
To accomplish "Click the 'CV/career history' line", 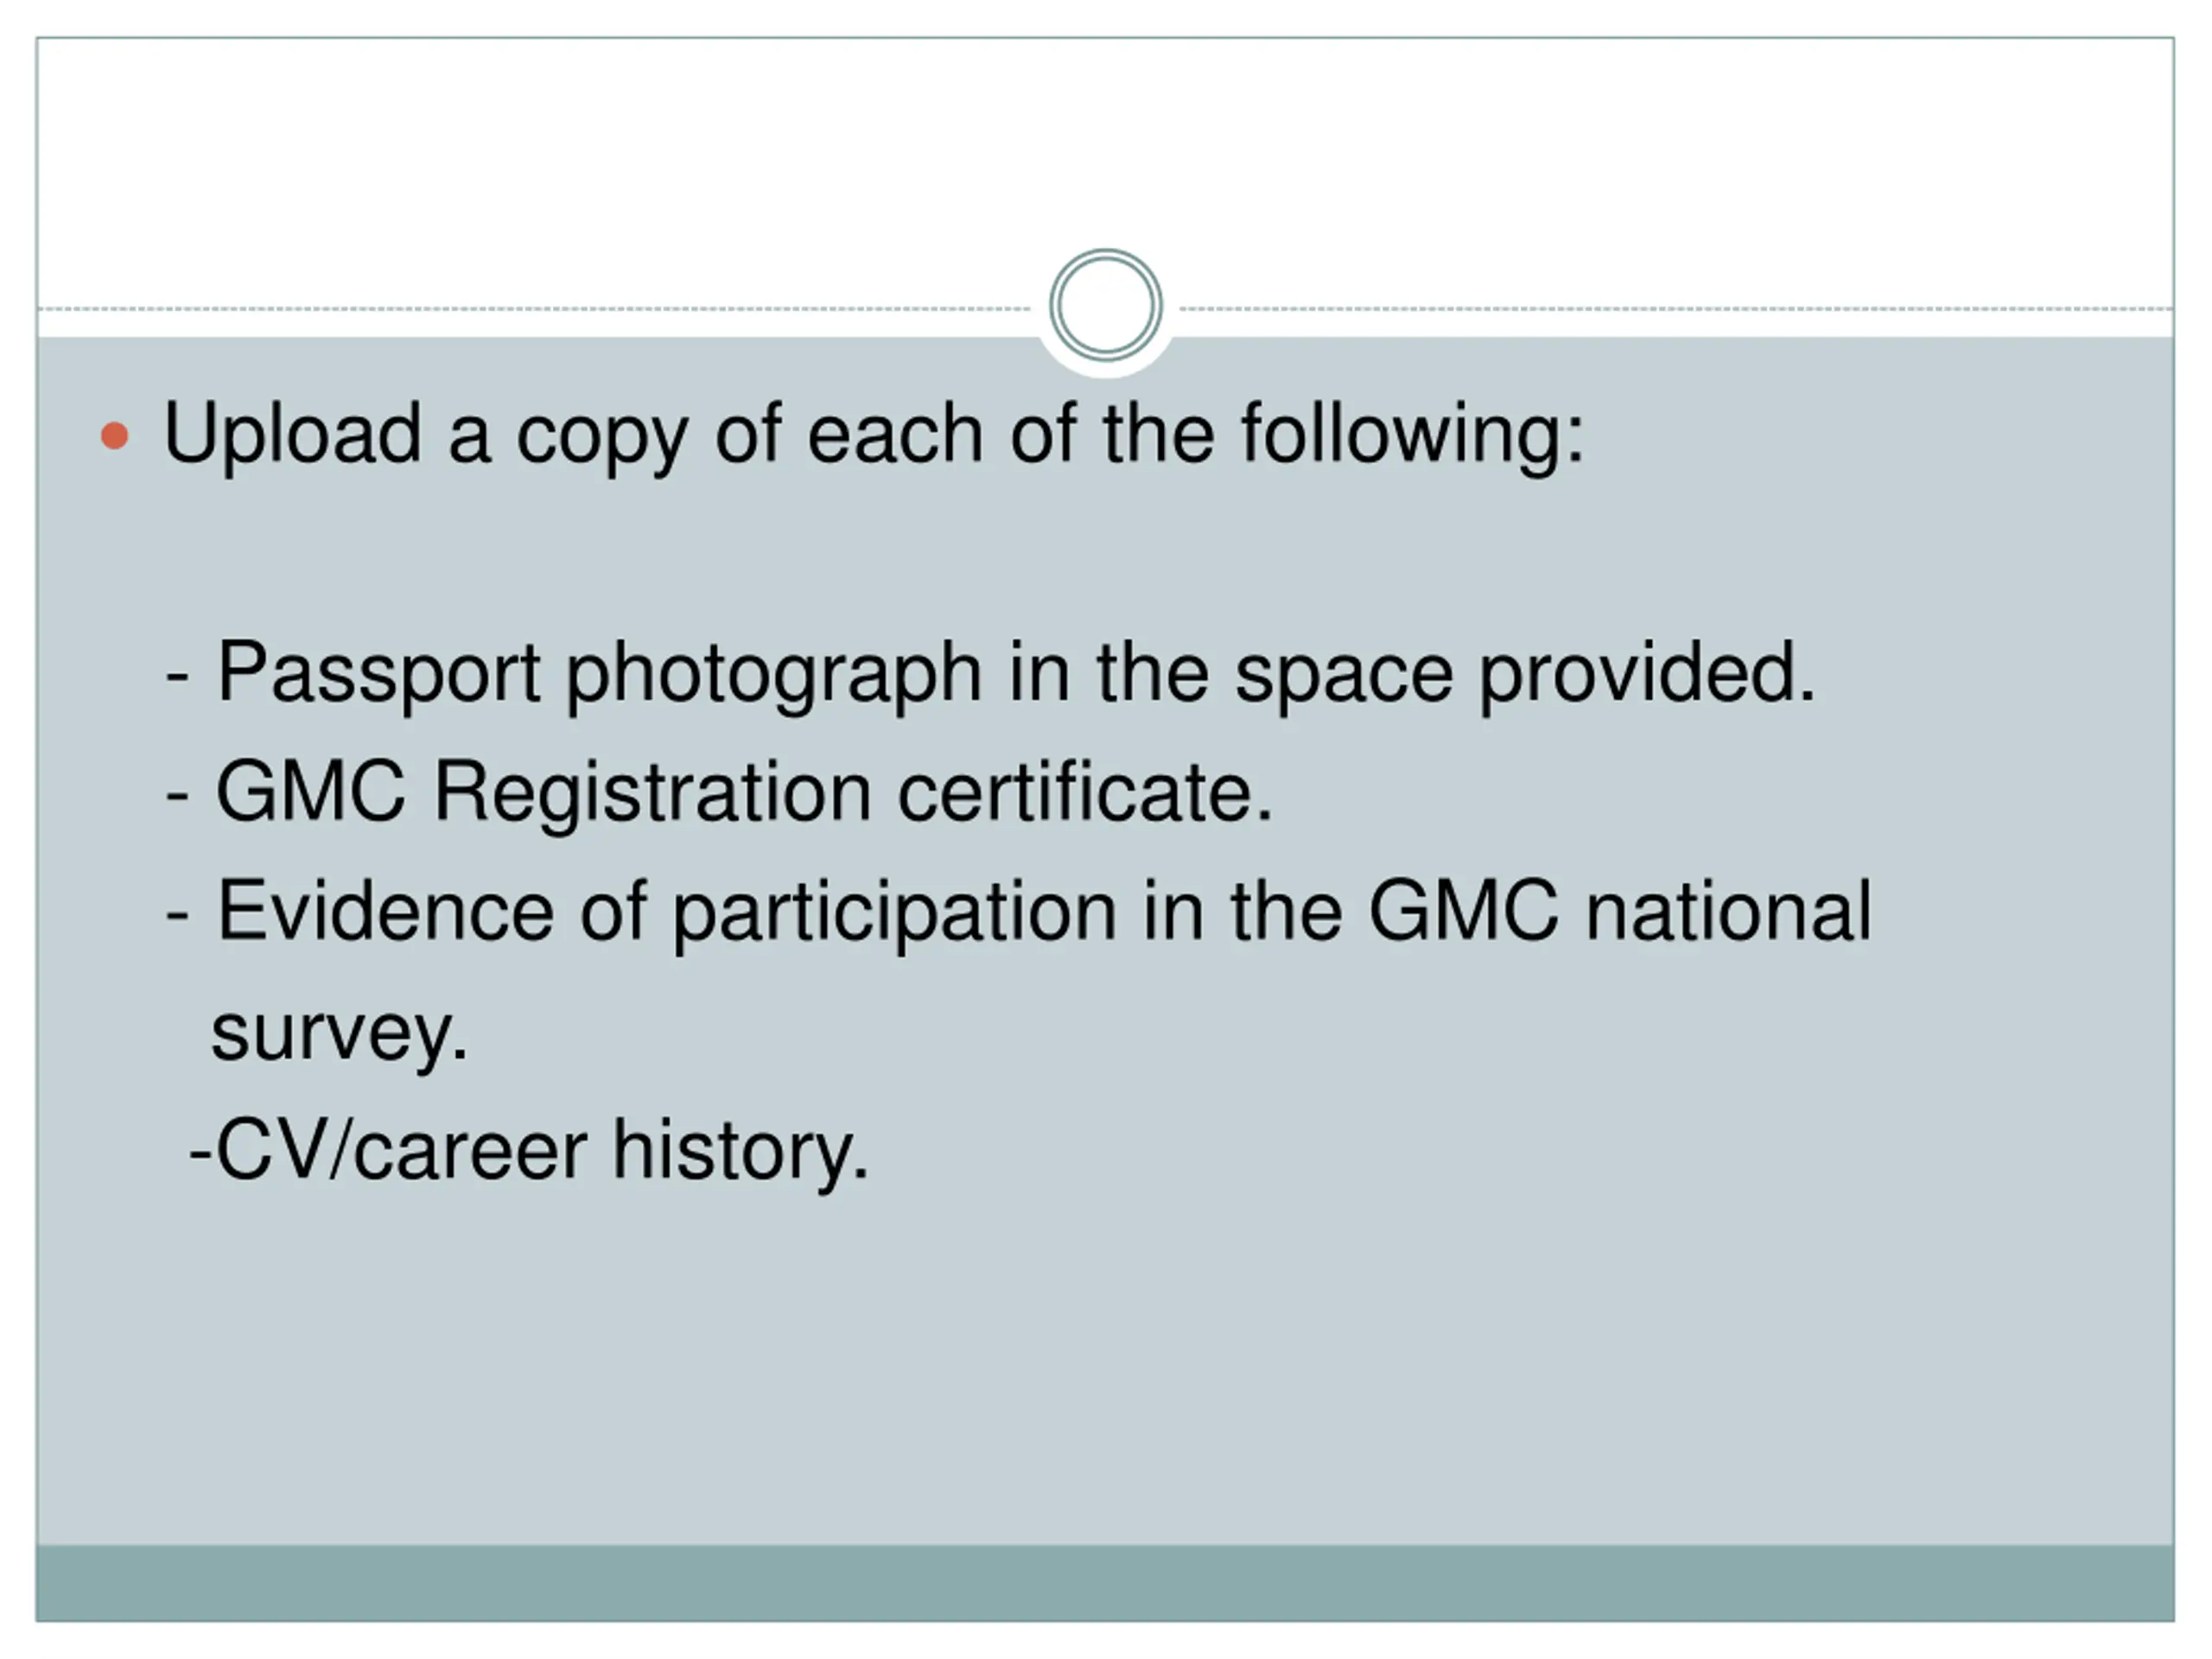I will (529, 1152).
